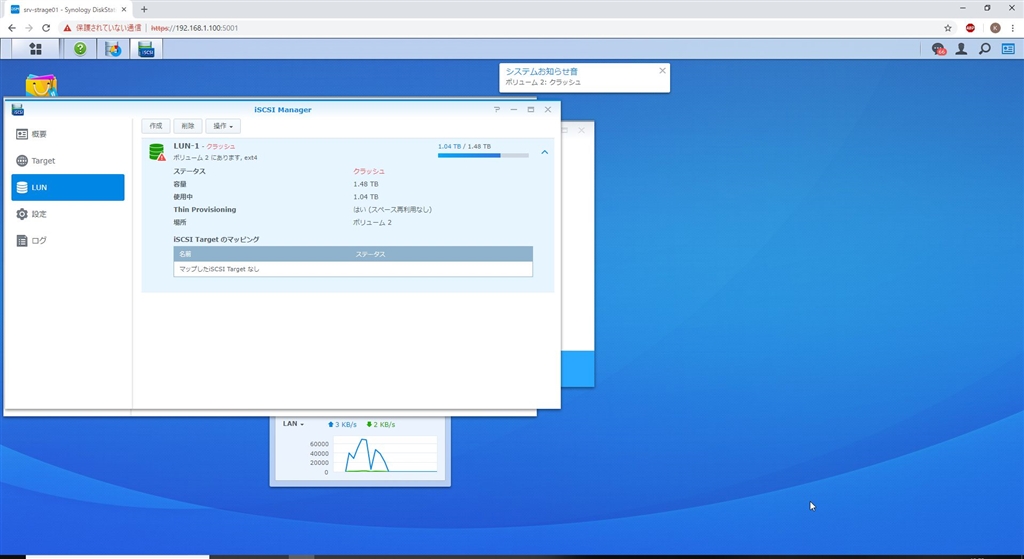Switch to iSCSI Manager taskbar icon
The width and height of the screenshot is (1024, 559).
click(146, 49)
